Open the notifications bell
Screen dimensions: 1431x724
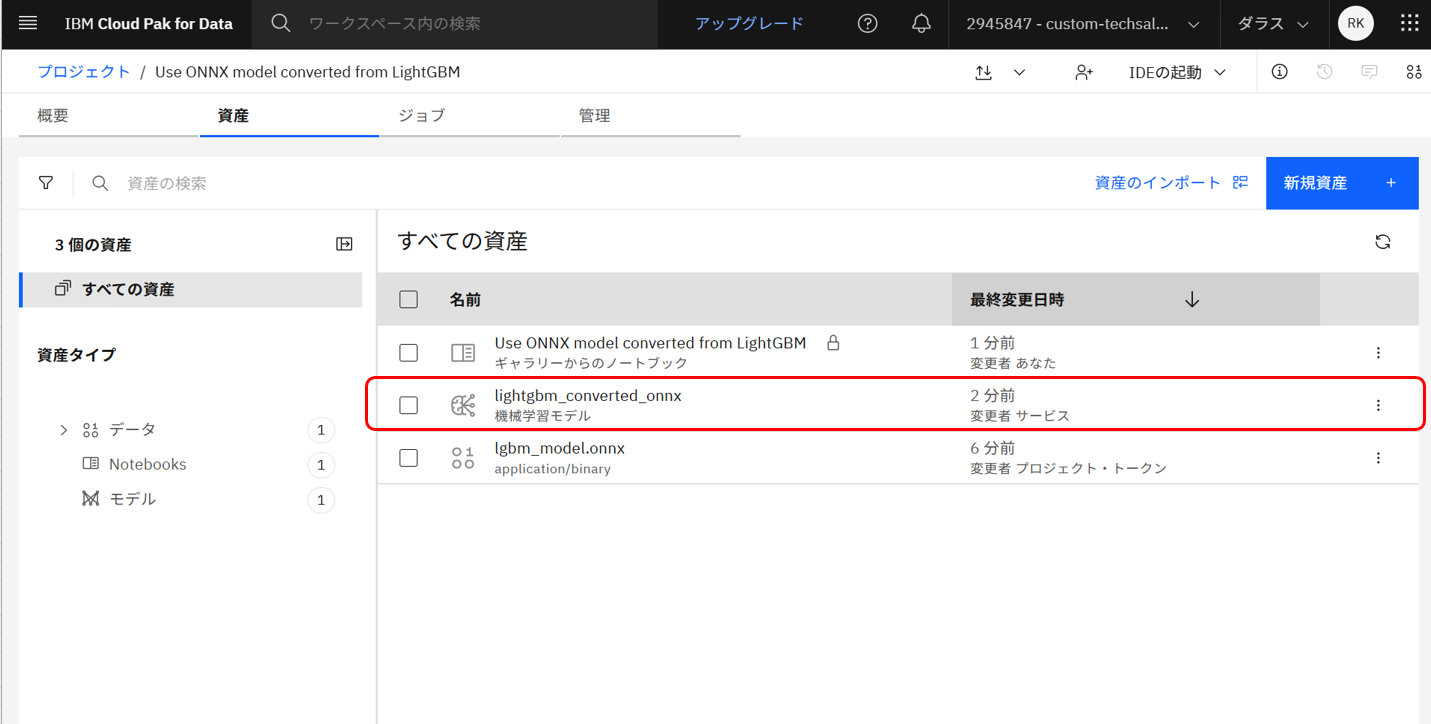[920, 22]
